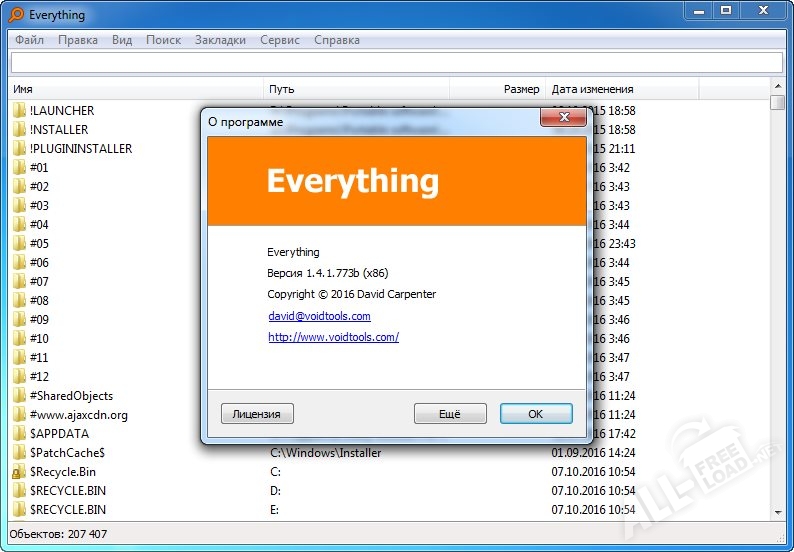Click the Ещё button
Screen dimensions: 794x552
click(x=450, y=414)
